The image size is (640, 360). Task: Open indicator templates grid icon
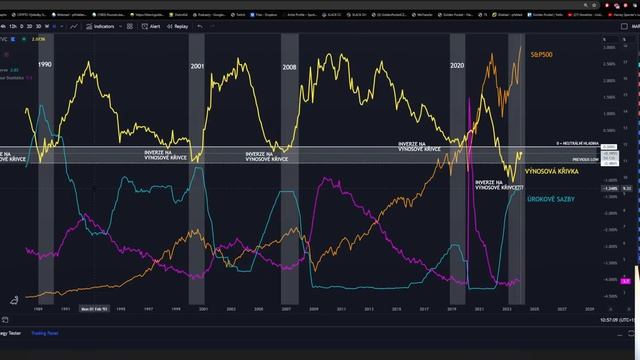130,26
